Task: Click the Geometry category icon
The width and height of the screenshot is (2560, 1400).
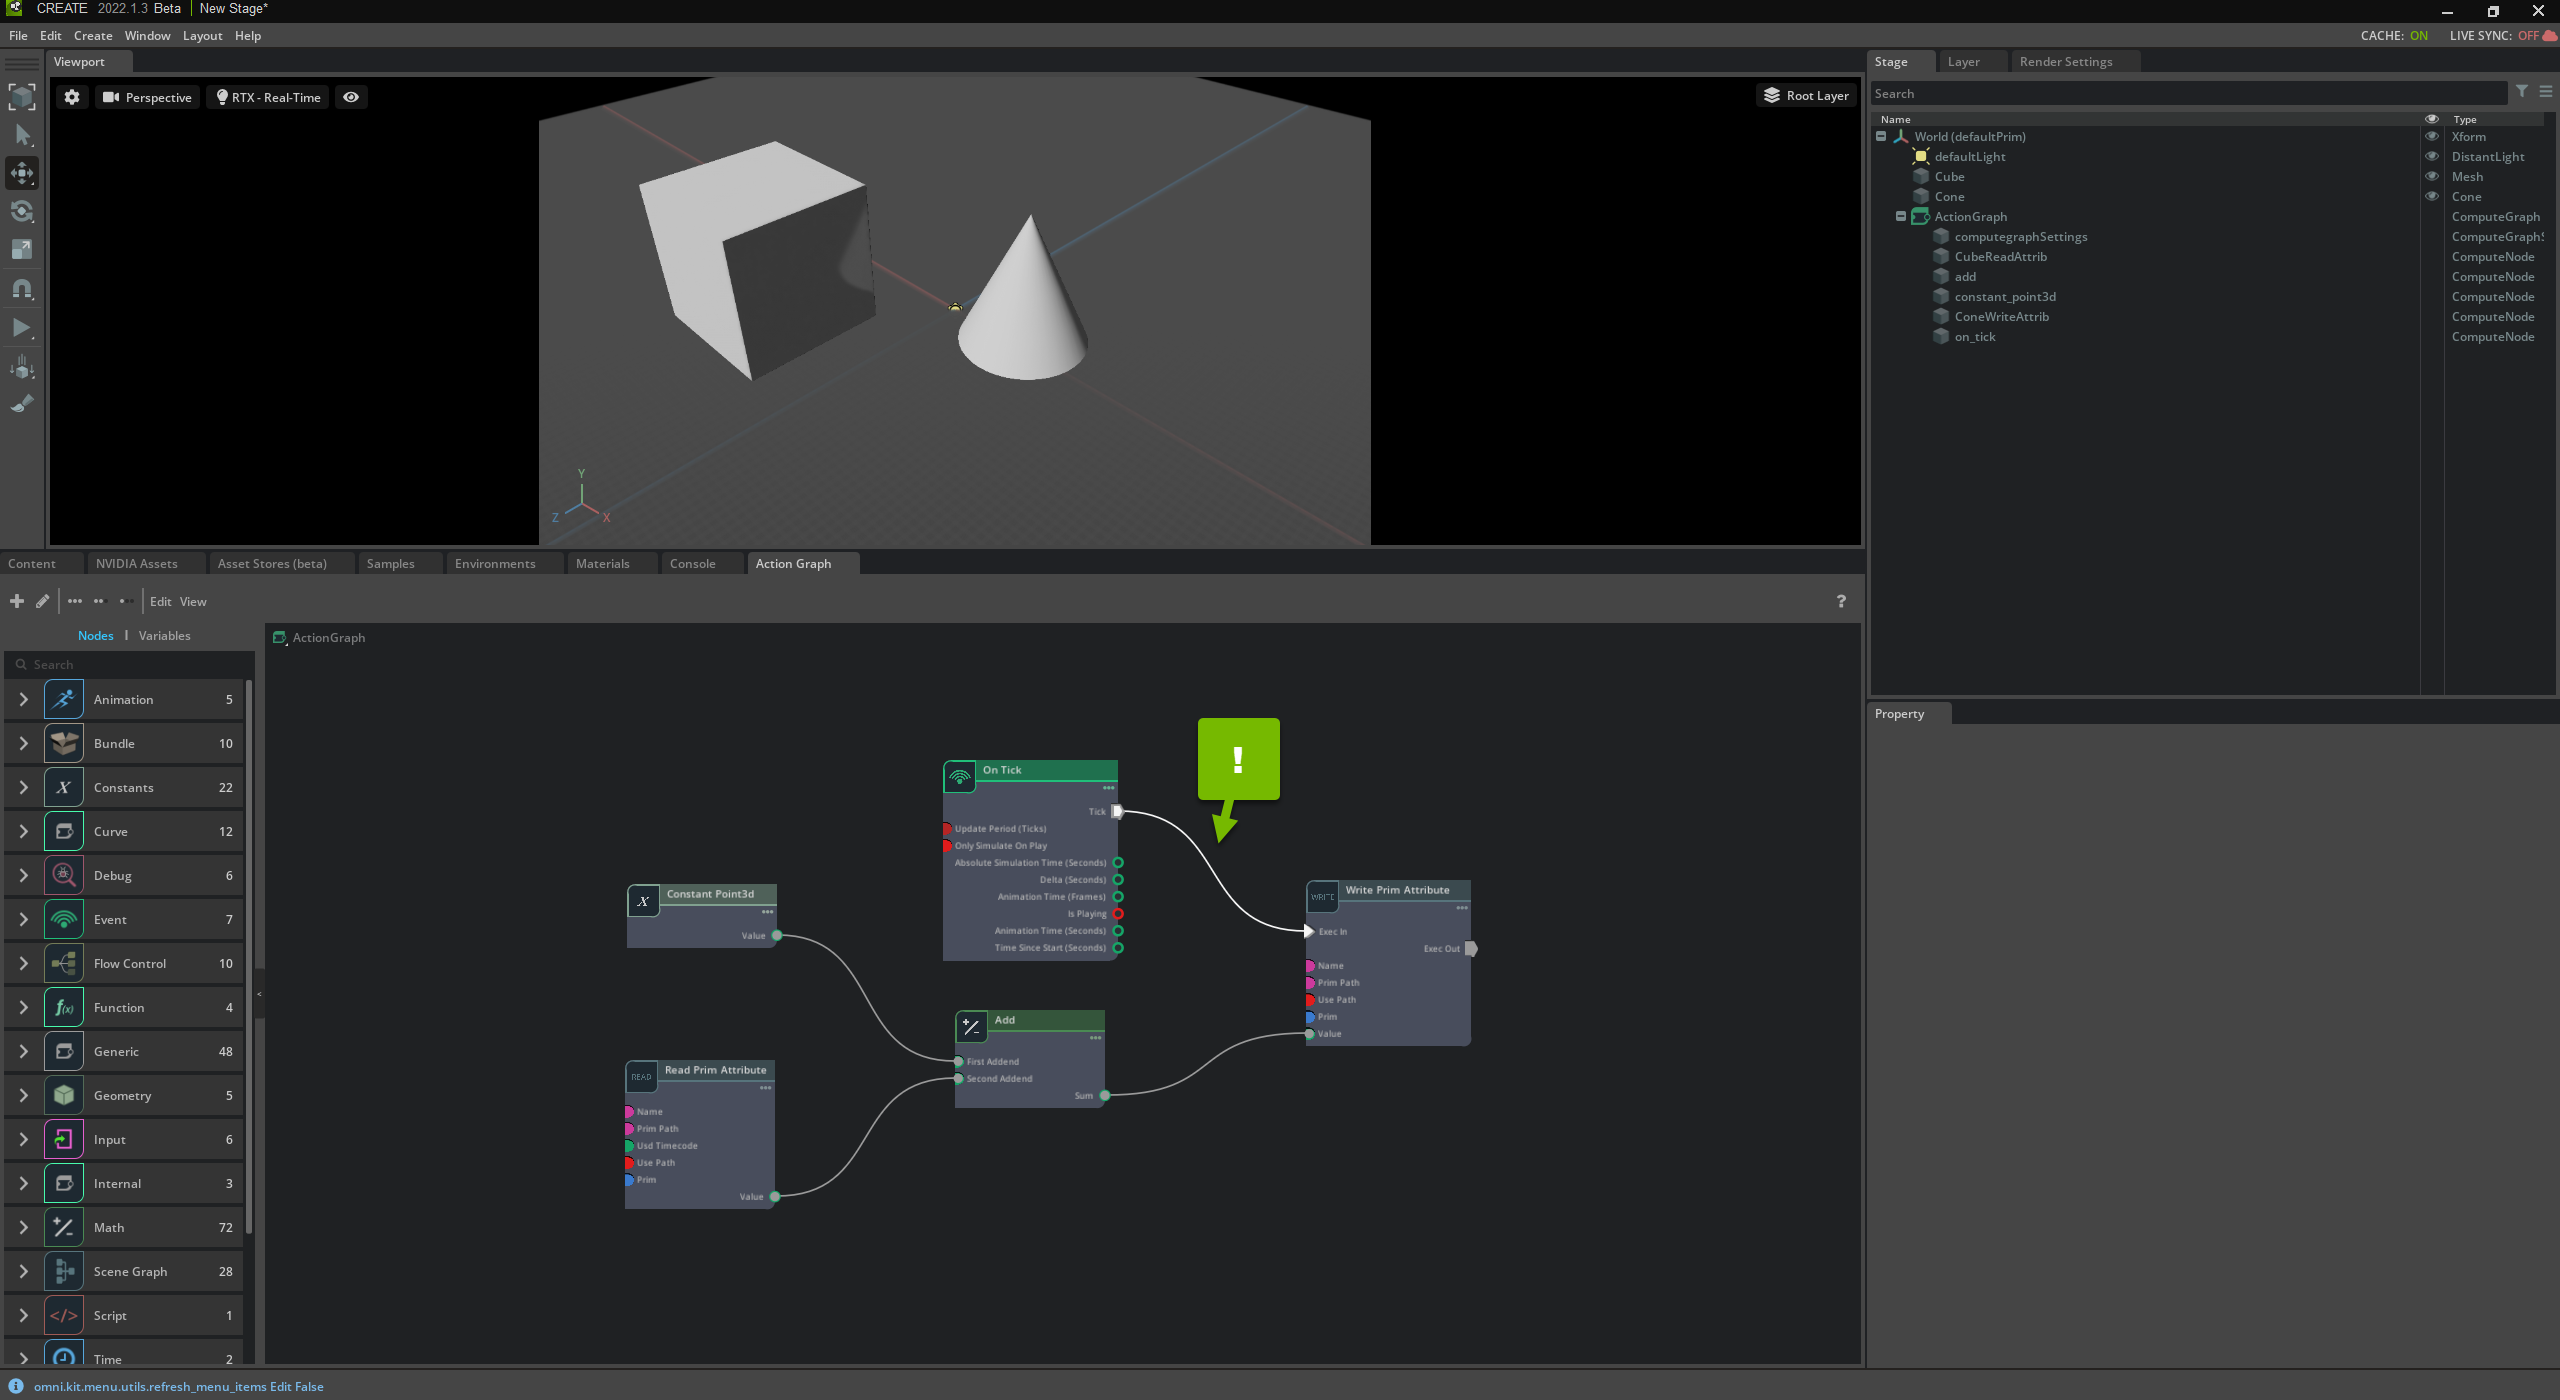Action: click(x=64, y=1095)
